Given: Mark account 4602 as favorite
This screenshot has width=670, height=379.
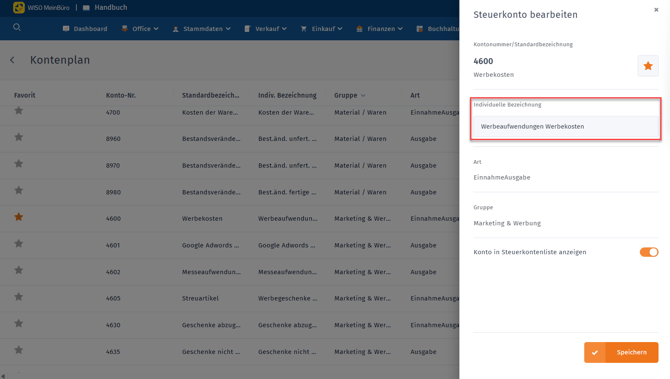Looking at the screenshot, I should (18, 270).
